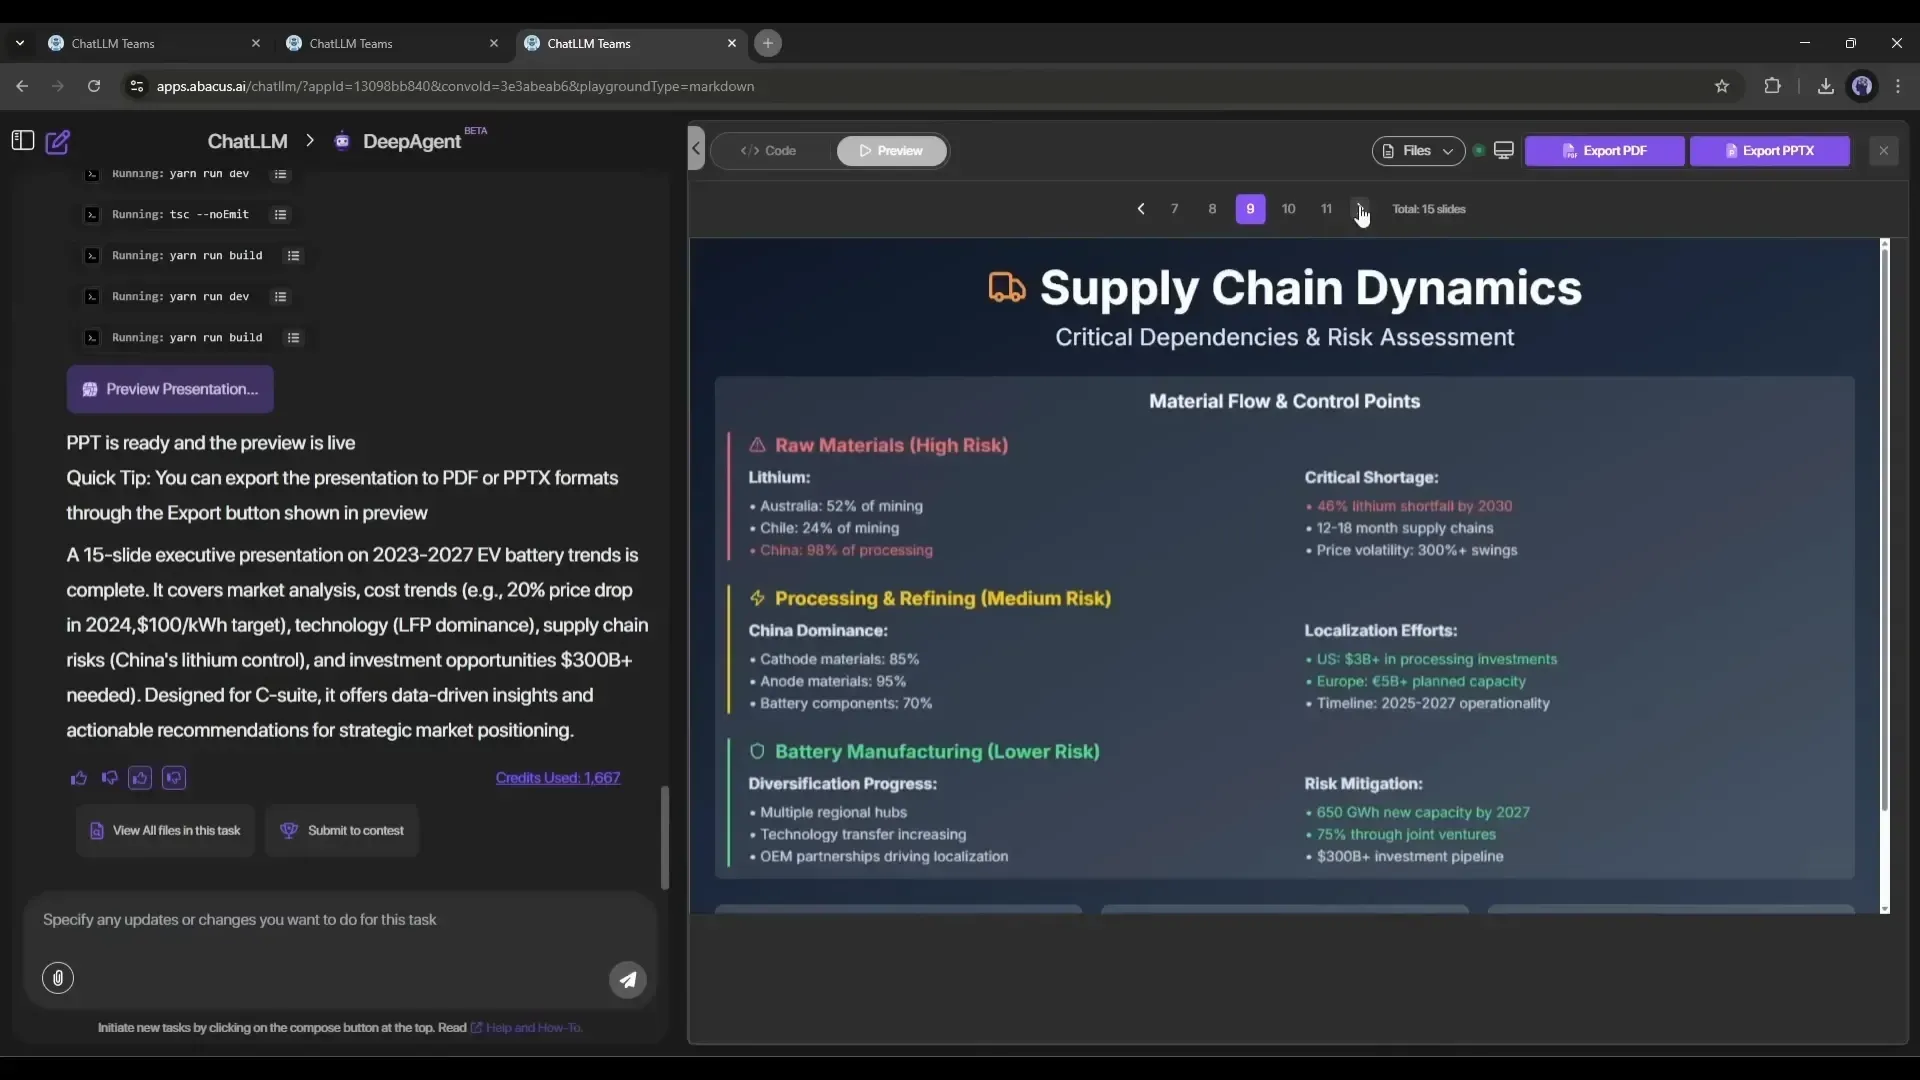Click the slide preview scrollbar

click(x=1885, y=530)
